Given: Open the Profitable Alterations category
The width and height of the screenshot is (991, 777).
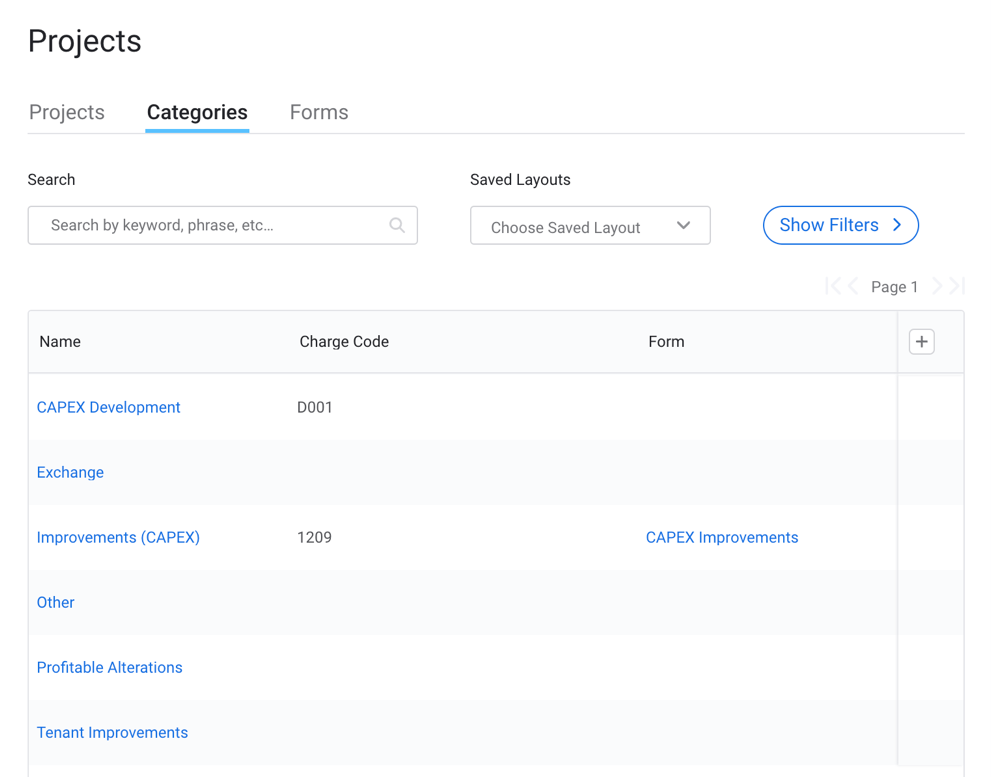Looking at the screenshot, I should [110, 667].
